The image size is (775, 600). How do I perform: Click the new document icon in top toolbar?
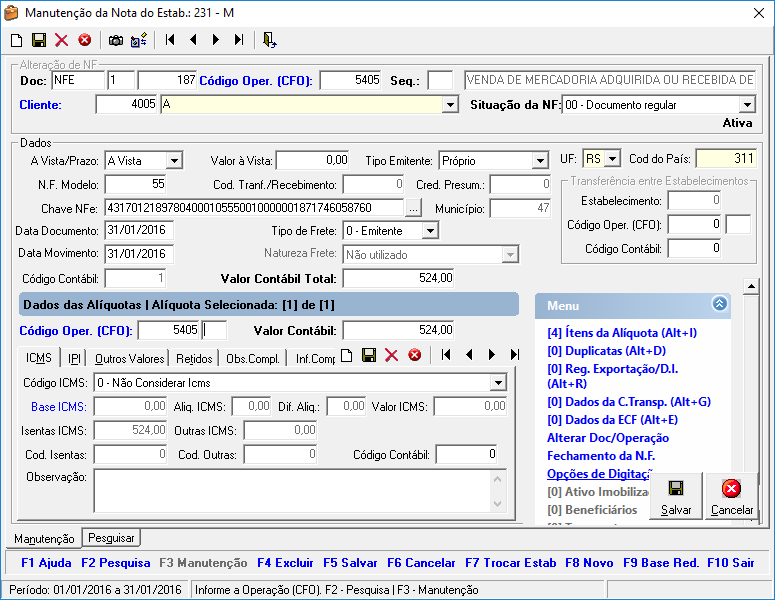(x=16, y=40)
